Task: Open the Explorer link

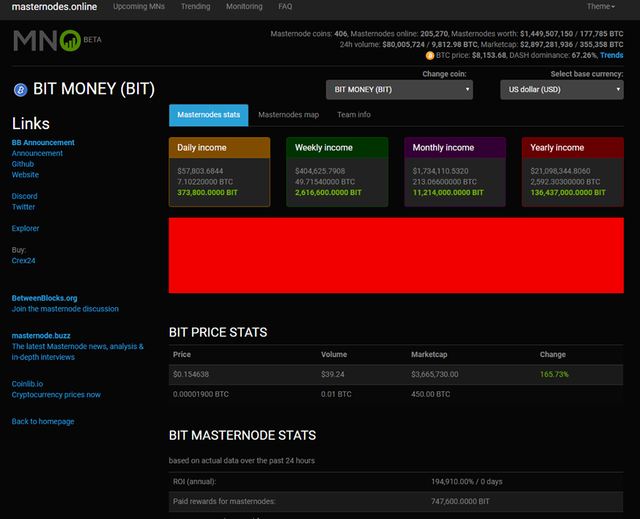Action: 25,228
